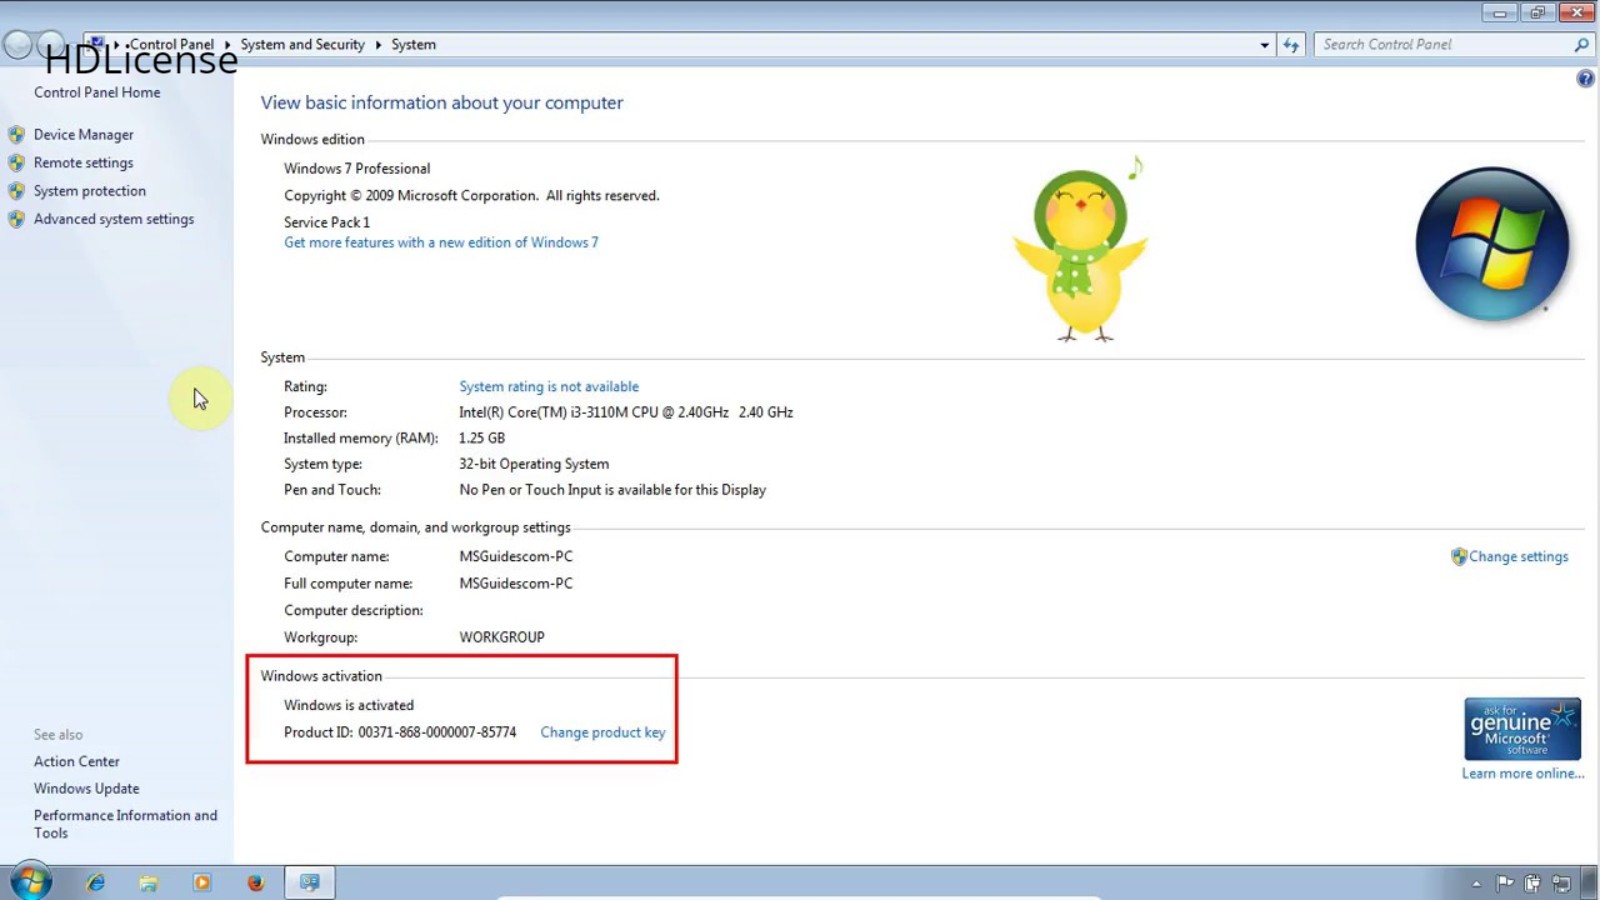Click the shield icon beside System protection

[16, 190]
